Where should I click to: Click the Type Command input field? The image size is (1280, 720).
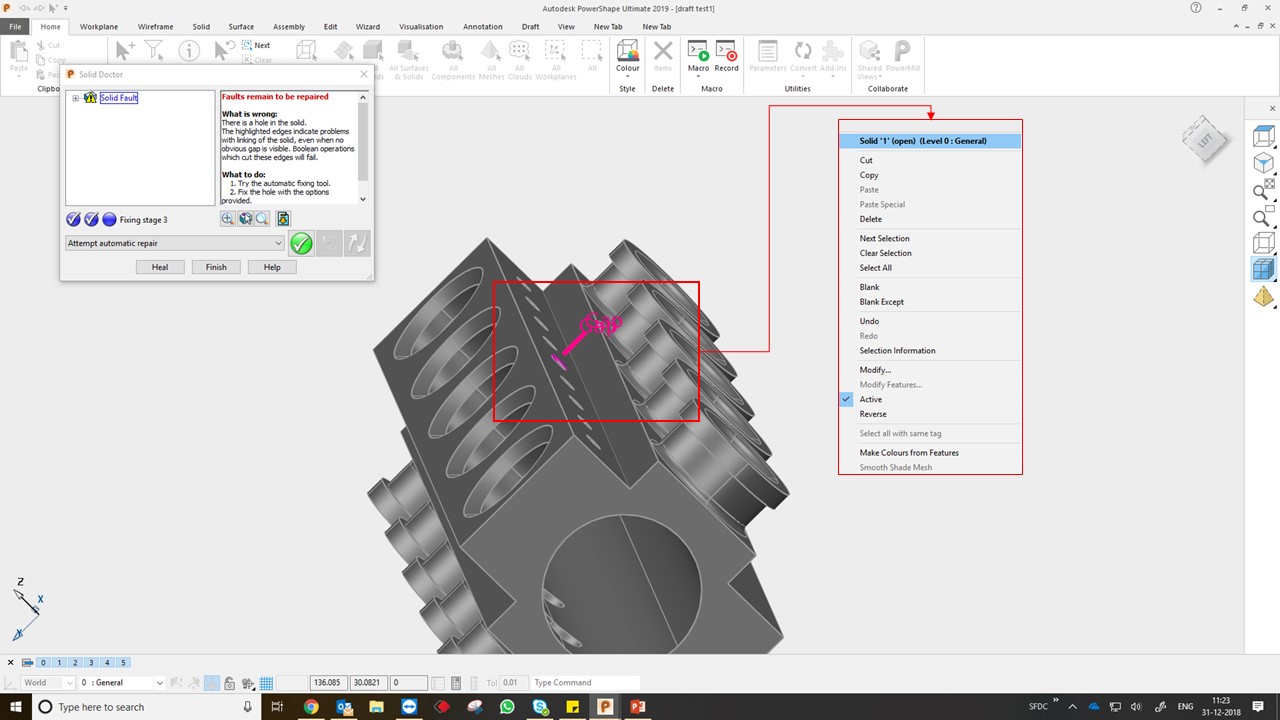click(x=585, y=683)
